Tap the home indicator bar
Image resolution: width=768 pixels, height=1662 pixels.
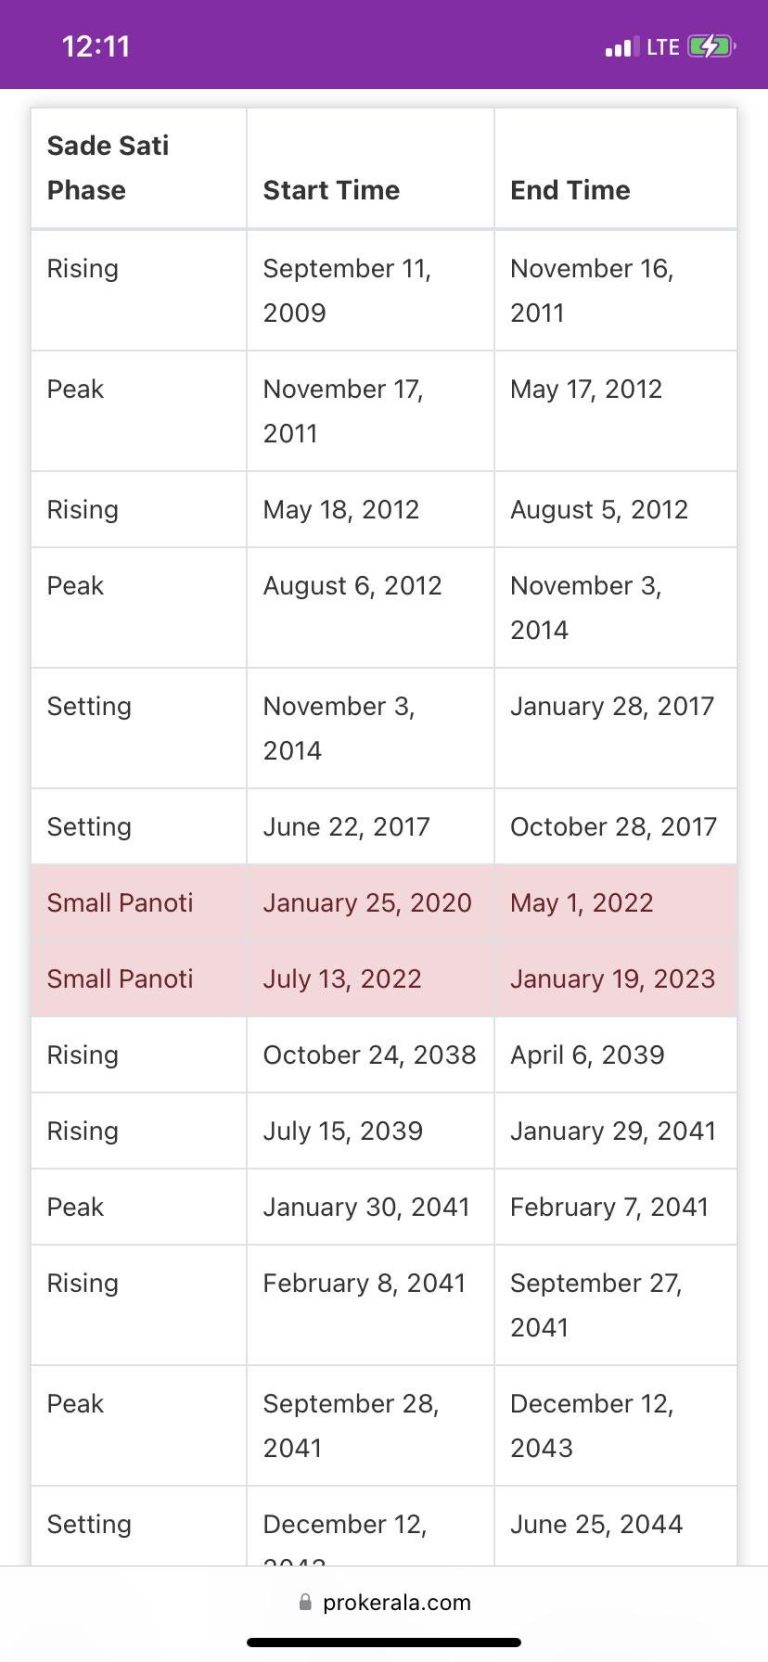(384, 1642)
